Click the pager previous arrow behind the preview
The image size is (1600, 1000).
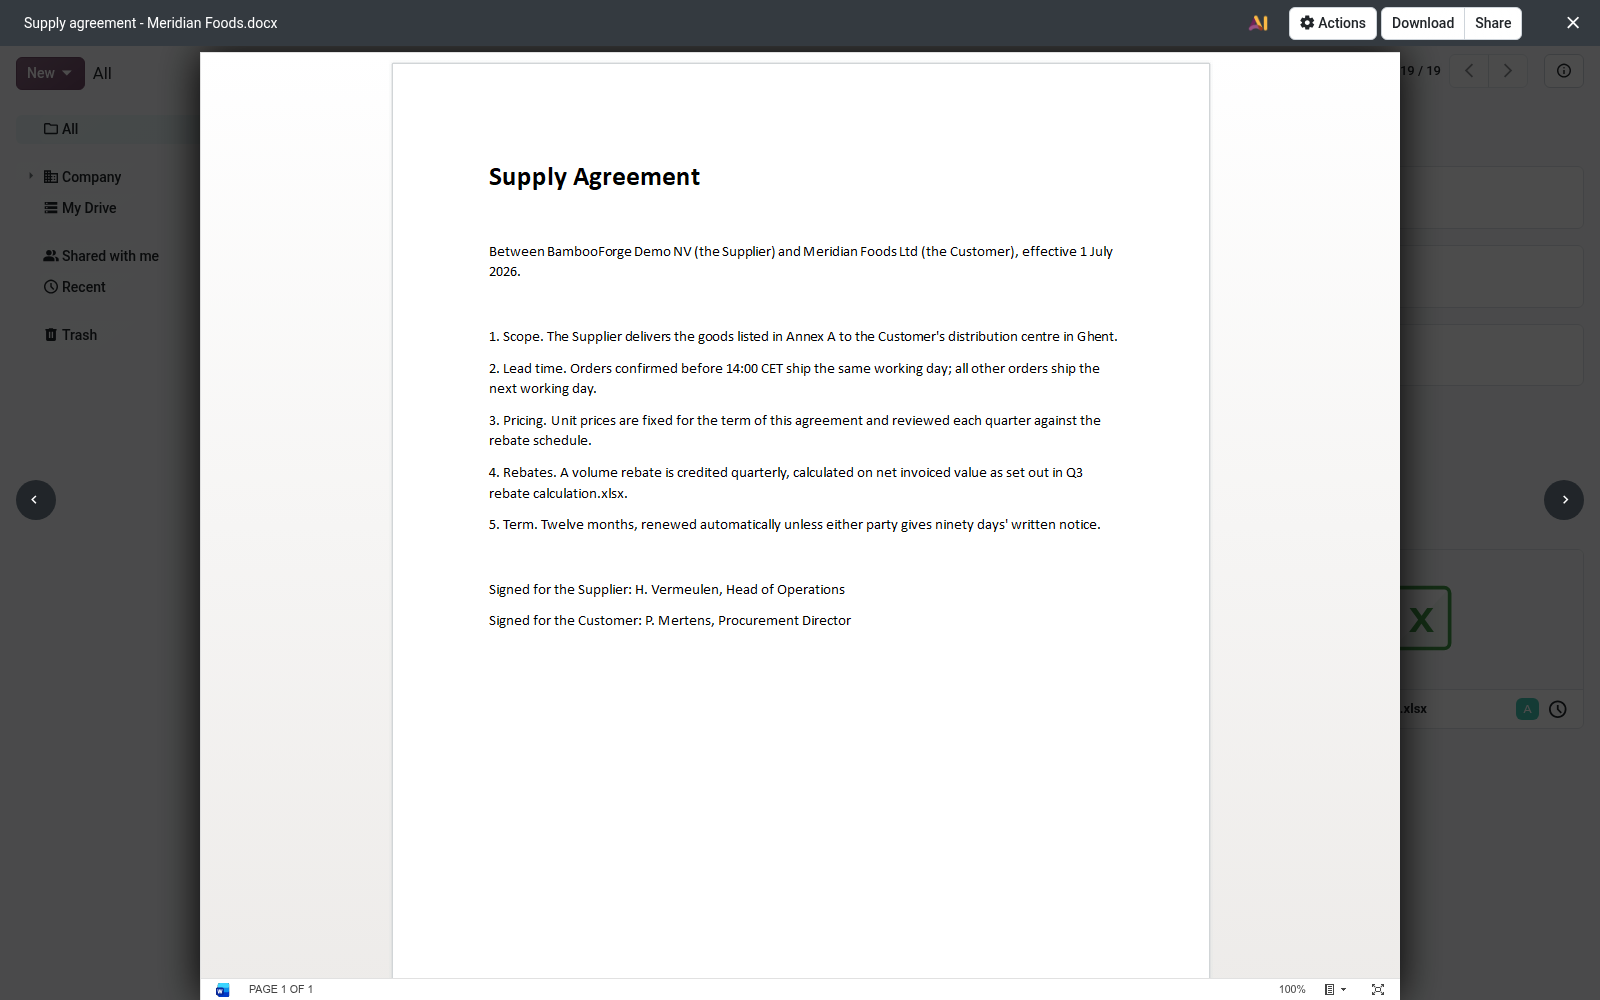pos(1469,71)
